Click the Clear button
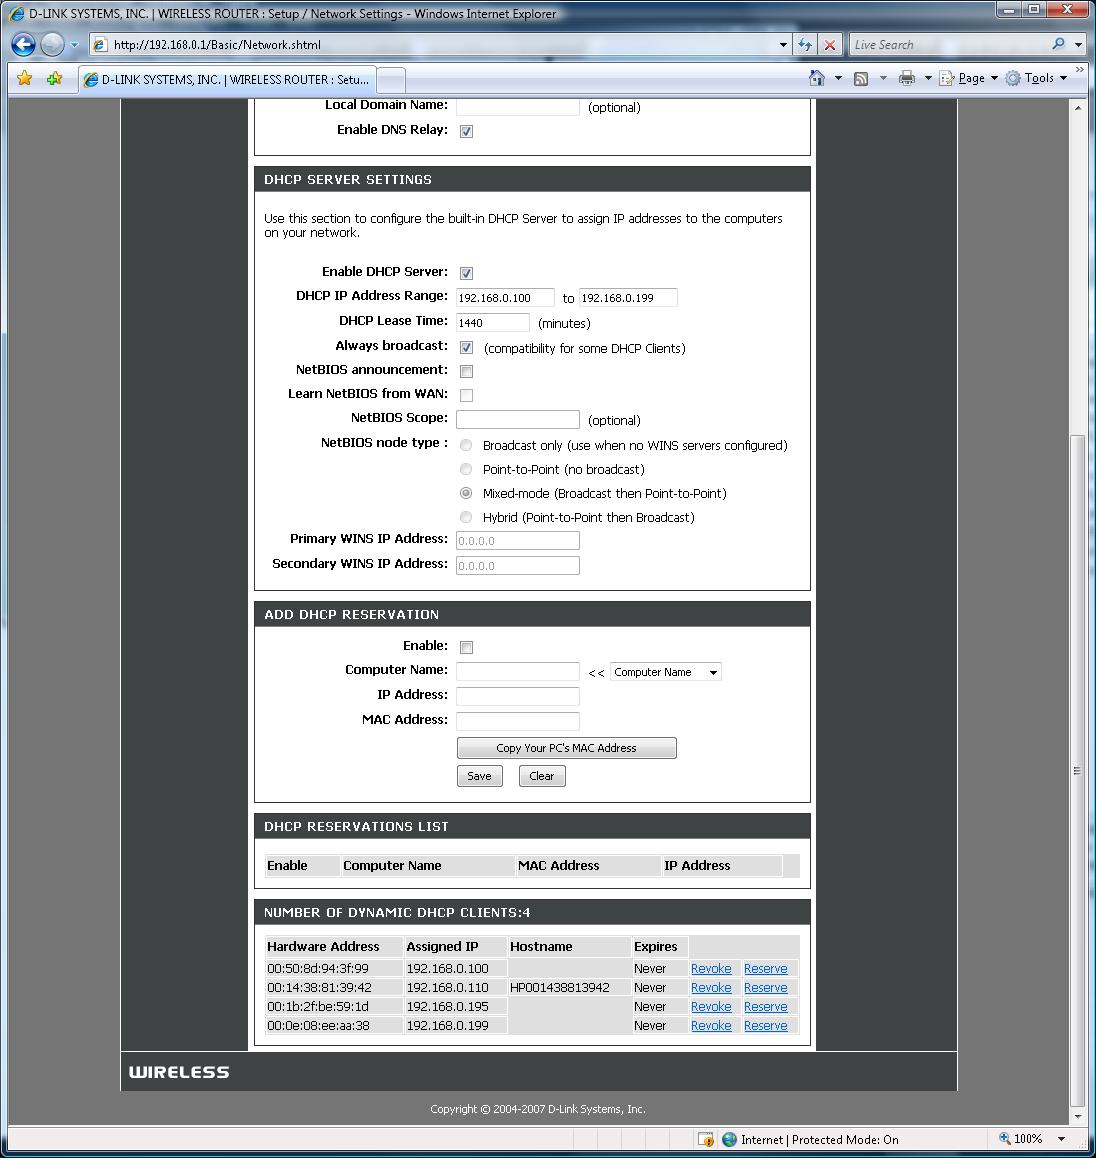The image size is (1096, 1158). tap(541, 776)
